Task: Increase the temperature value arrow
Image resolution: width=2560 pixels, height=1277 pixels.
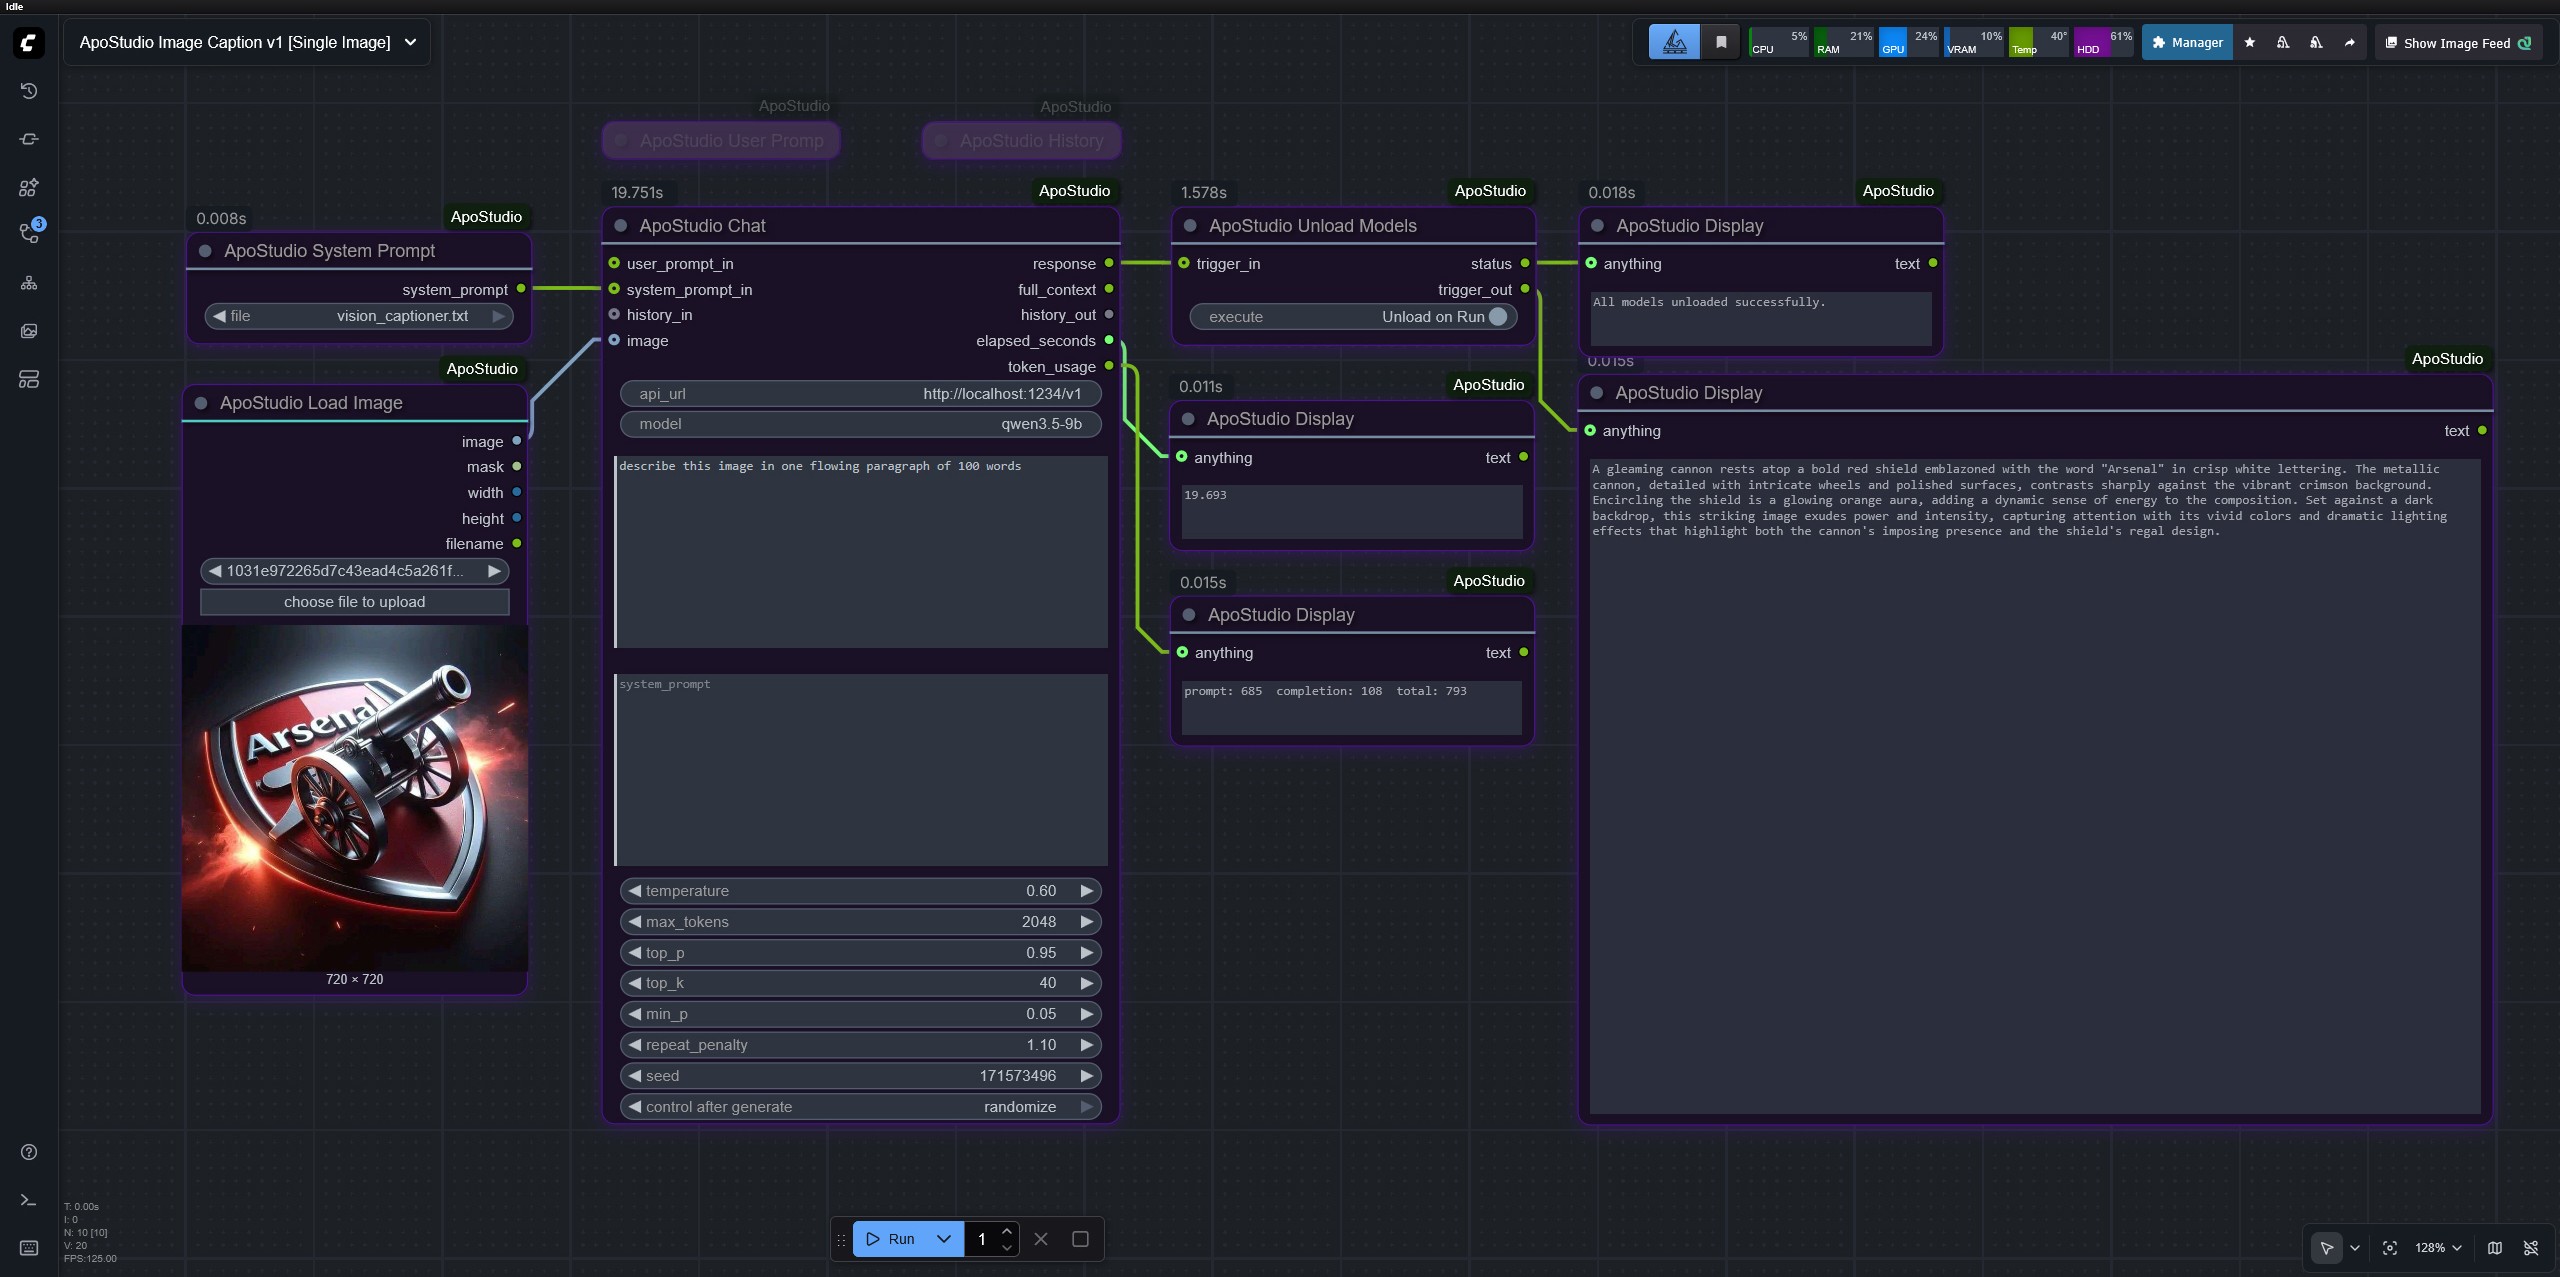Action: tap(1087, 891)
